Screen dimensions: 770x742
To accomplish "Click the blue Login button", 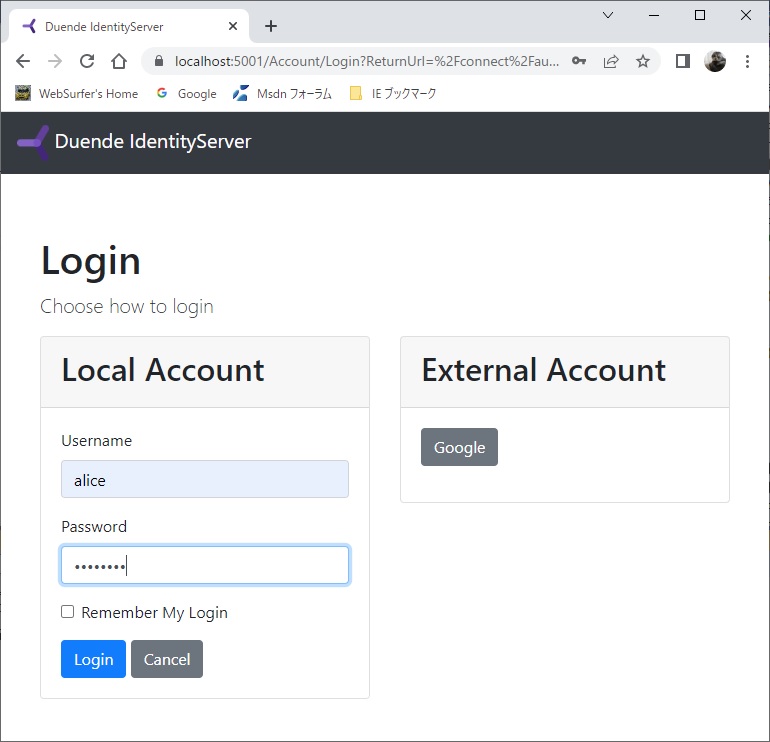I will tap(93, 659).
